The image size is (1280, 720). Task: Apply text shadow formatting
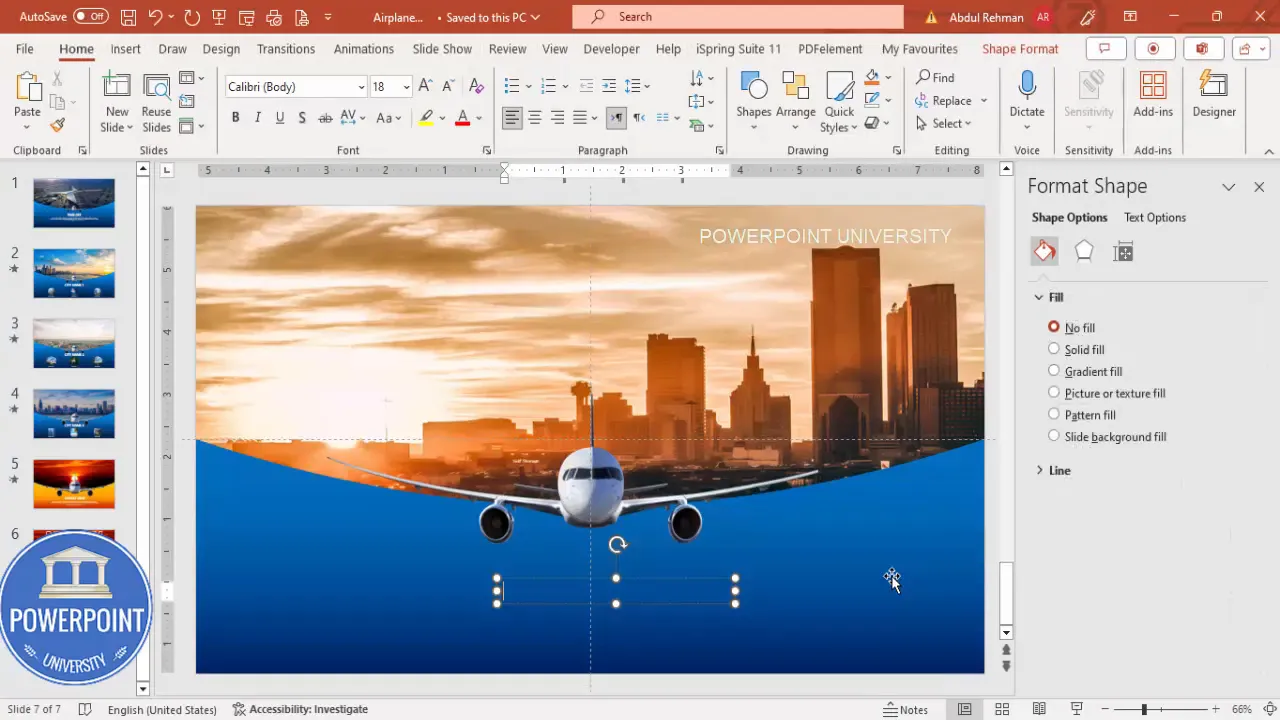click(x=302, y=118)
